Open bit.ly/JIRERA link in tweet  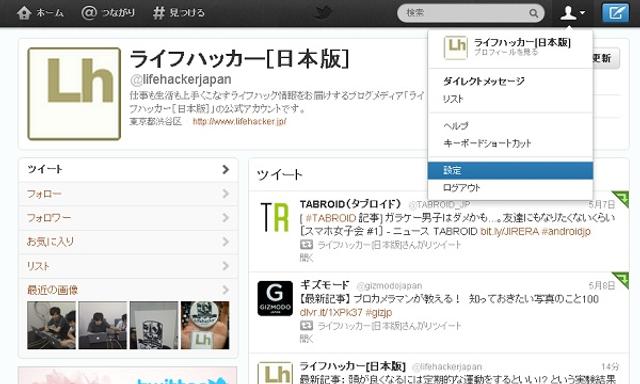[510, 231]
